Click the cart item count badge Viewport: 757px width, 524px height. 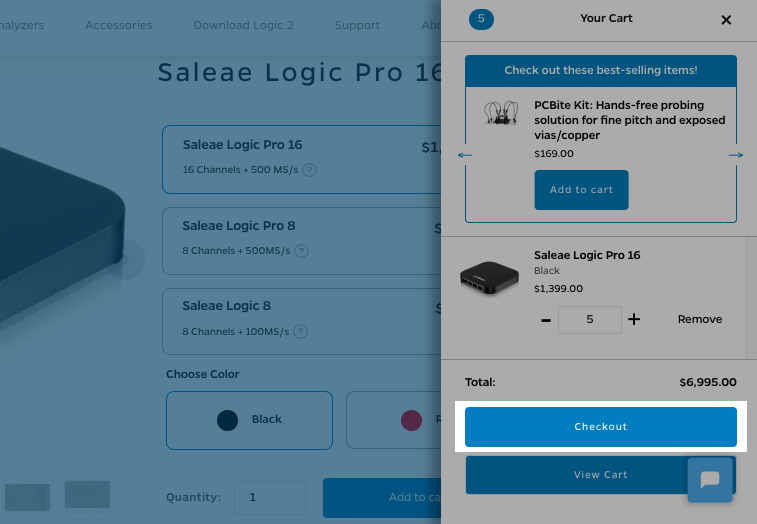point(481,19)
